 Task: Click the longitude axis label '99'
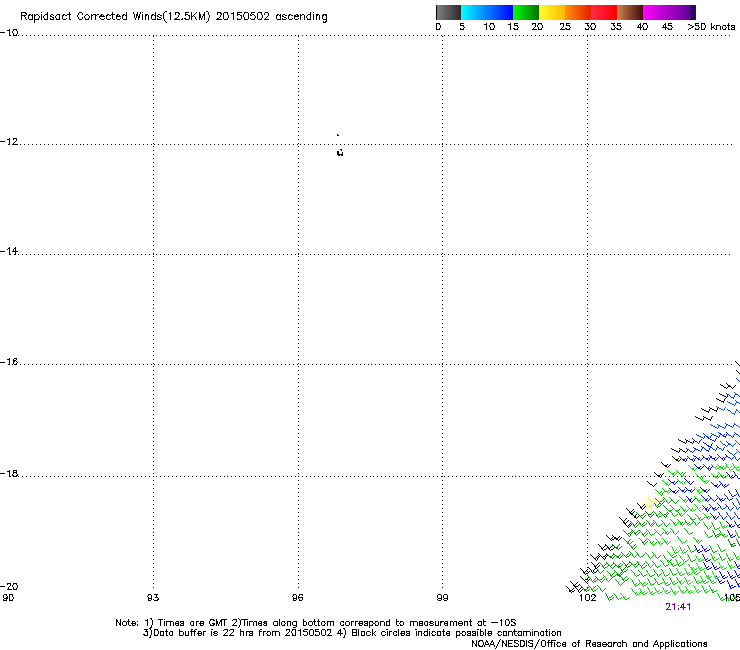point(442,598)
